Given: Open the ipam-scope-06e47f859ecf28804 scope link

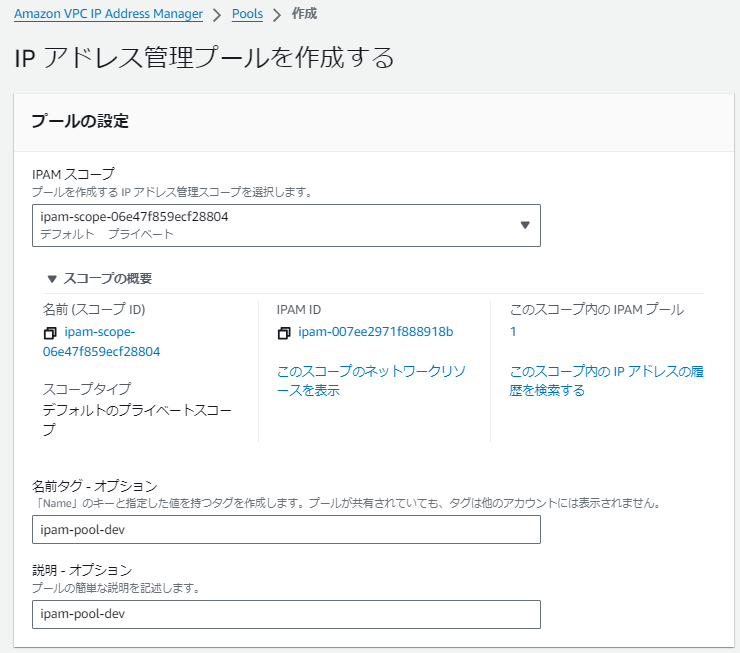Looking at the screenshot, I should [x=101, y=342].
